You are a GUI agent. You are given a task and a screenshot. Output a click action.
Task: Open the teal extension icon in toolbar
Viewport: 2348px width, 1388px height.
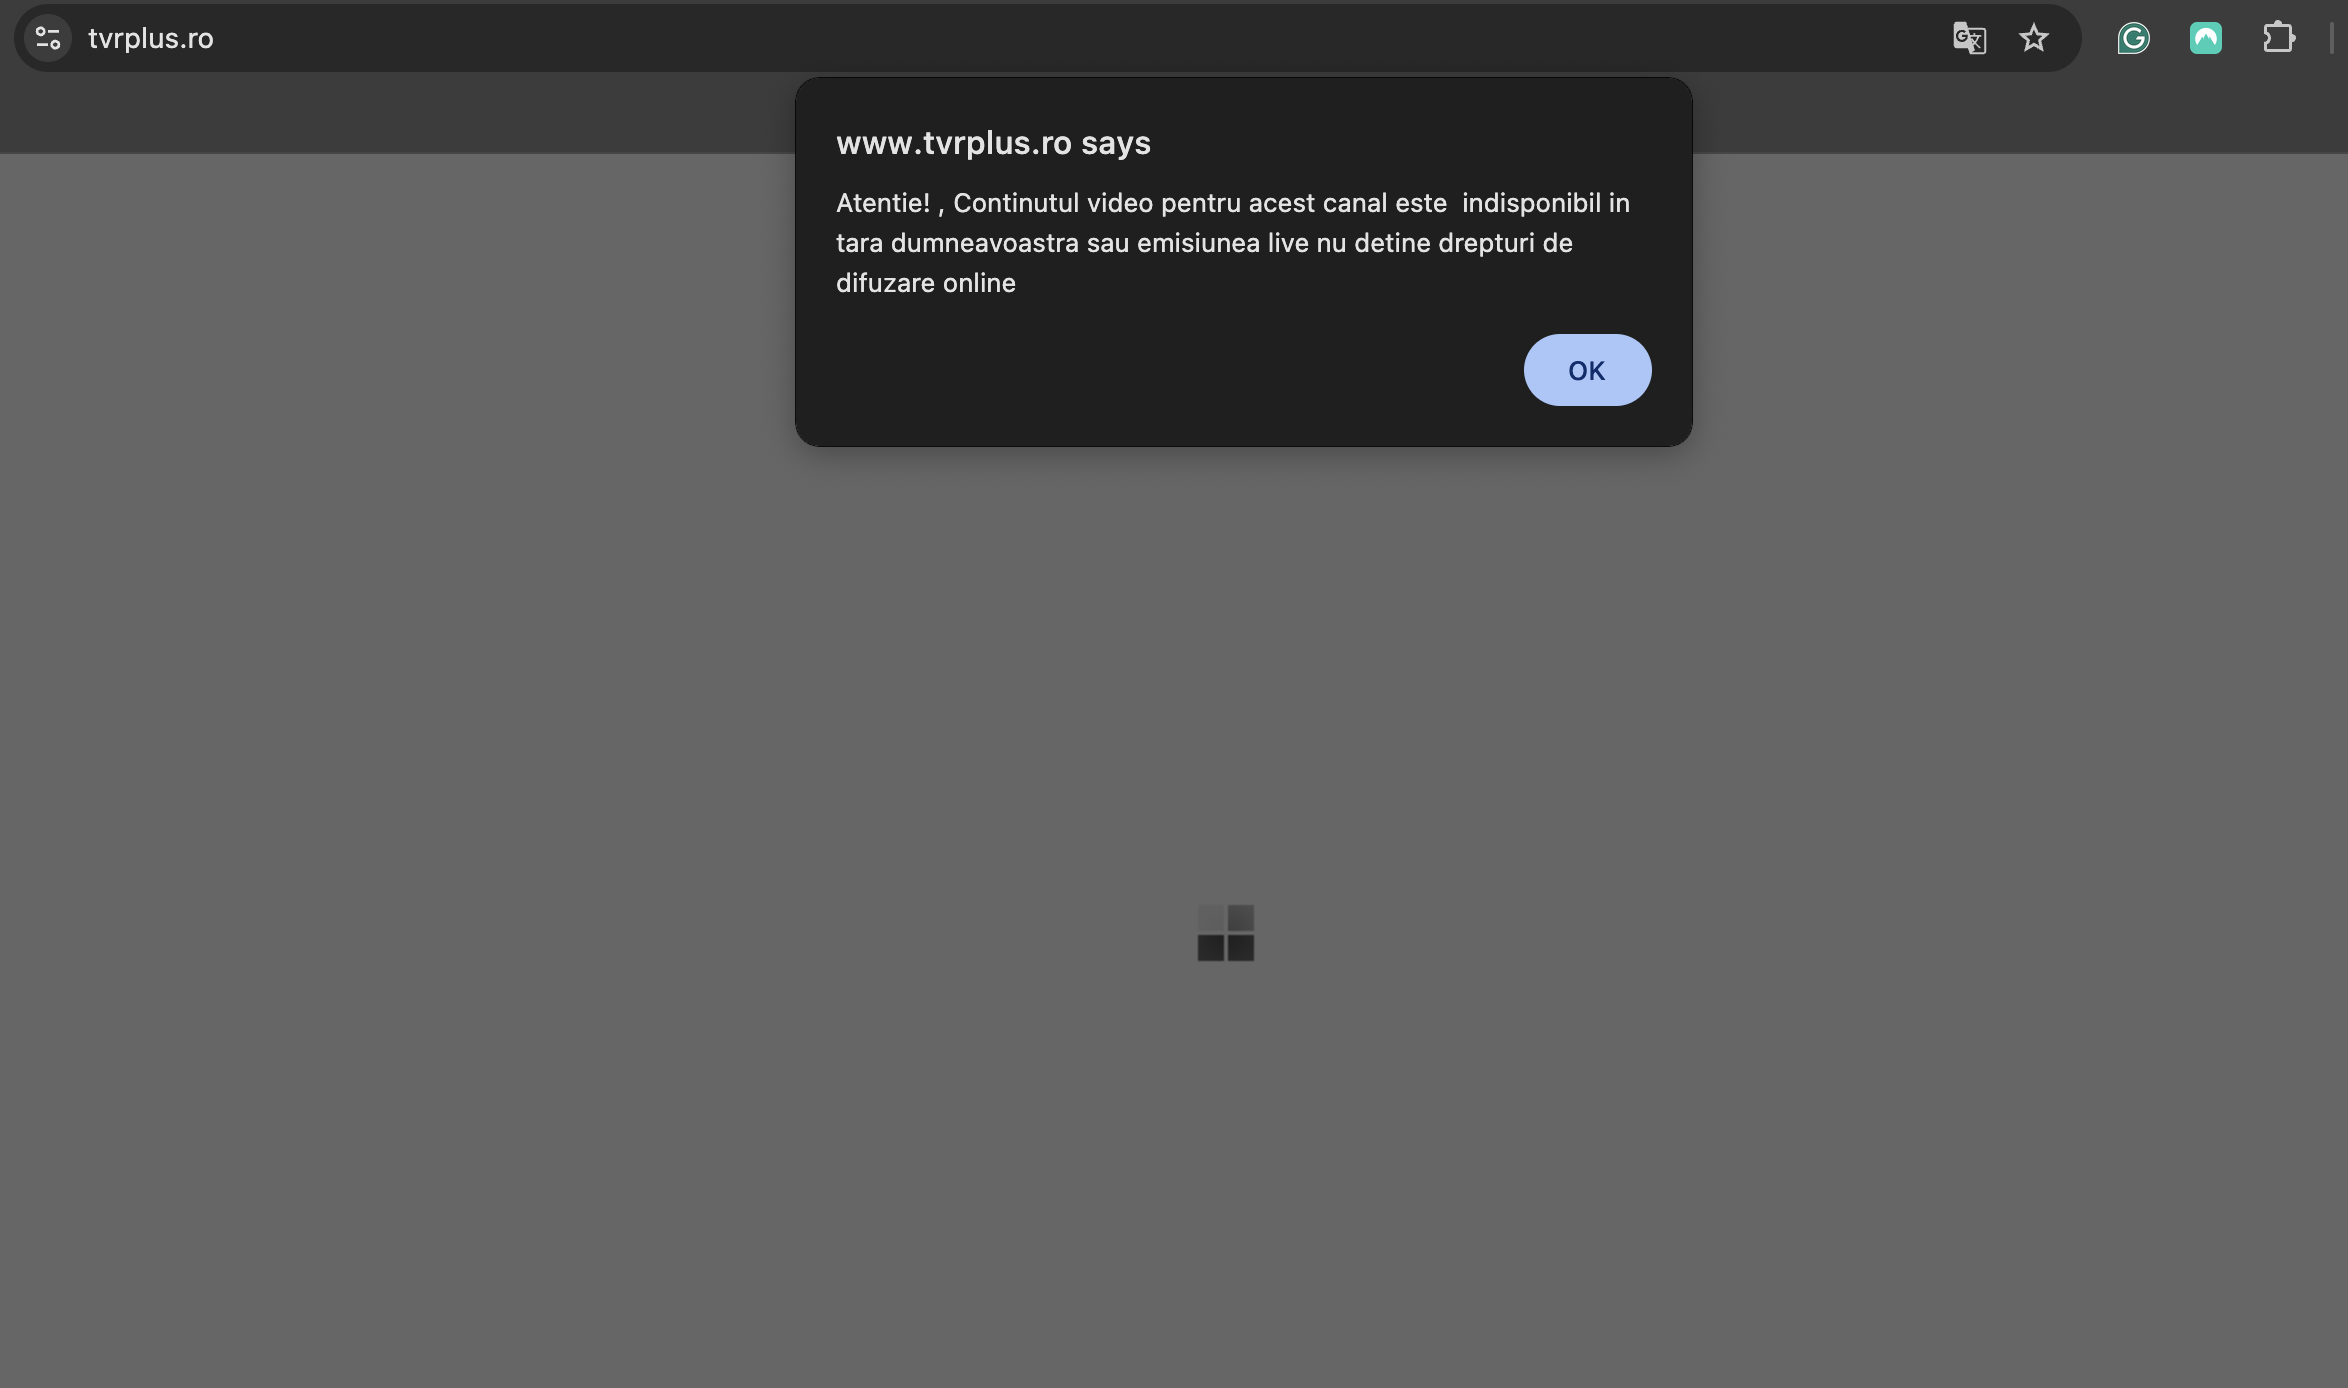pyautogui.click(x=2205, y=38)
